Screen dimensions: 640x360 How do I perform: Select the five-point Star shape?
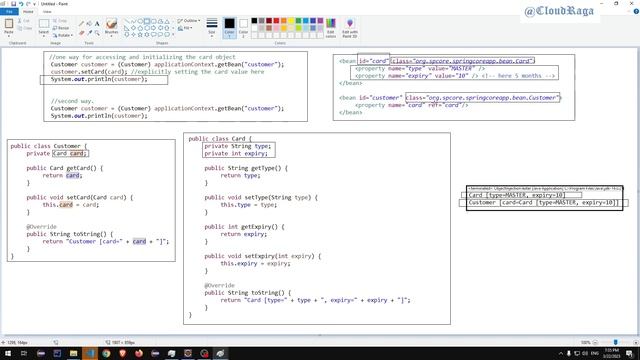(140, 35)
